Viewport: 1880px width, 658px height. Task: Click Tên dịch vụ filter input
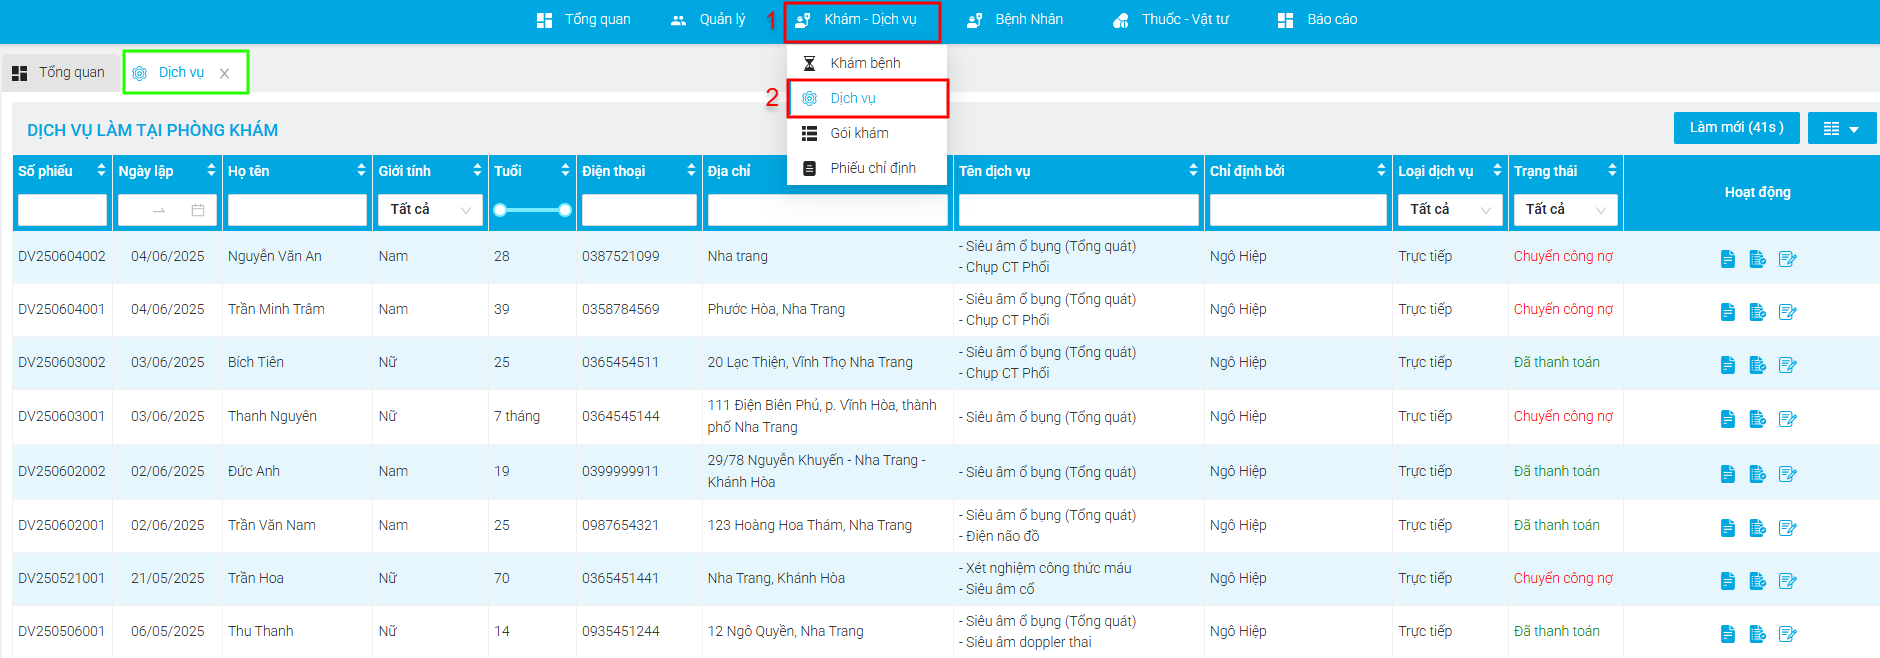[x=1078, y=210]
